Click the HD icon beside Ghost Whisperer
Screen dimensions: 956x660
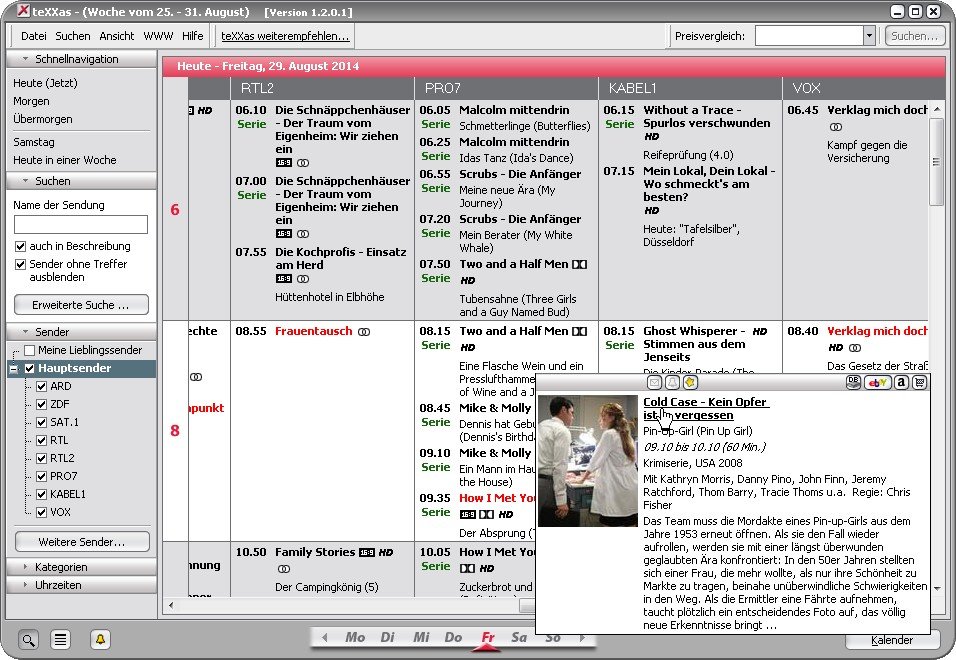(760, 332)
